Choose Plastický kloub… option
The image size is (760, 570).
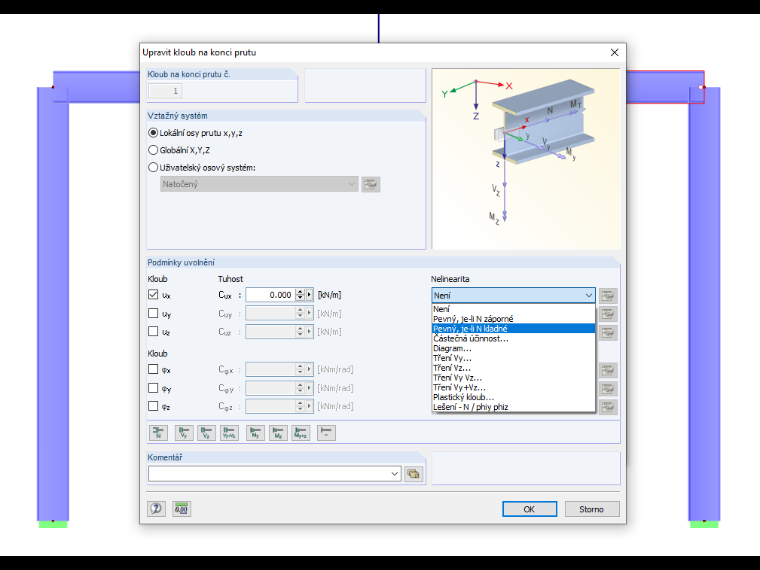click(513, 396)
